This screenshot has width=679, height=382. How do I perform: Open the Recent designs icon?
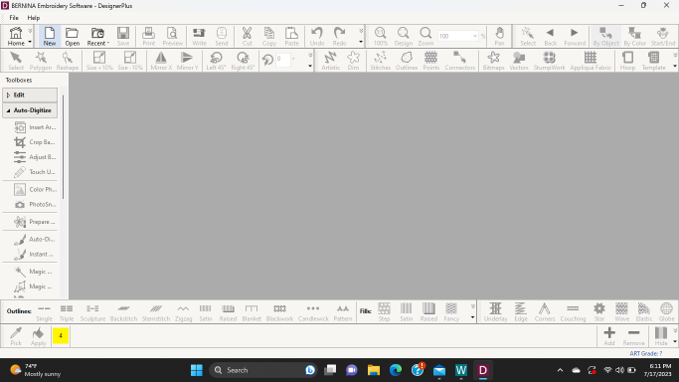click(97, 36)
